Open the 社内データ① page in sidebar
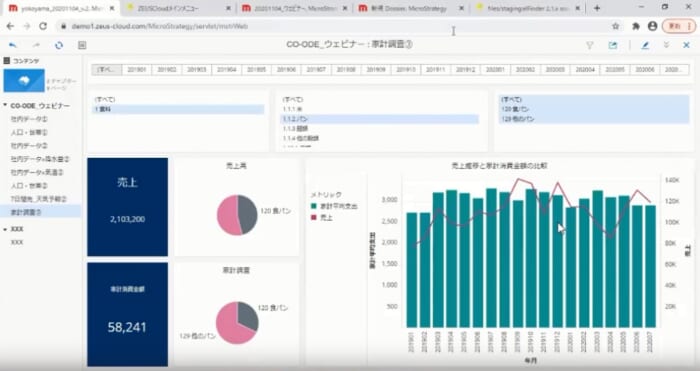 click(x=29, y=119)
